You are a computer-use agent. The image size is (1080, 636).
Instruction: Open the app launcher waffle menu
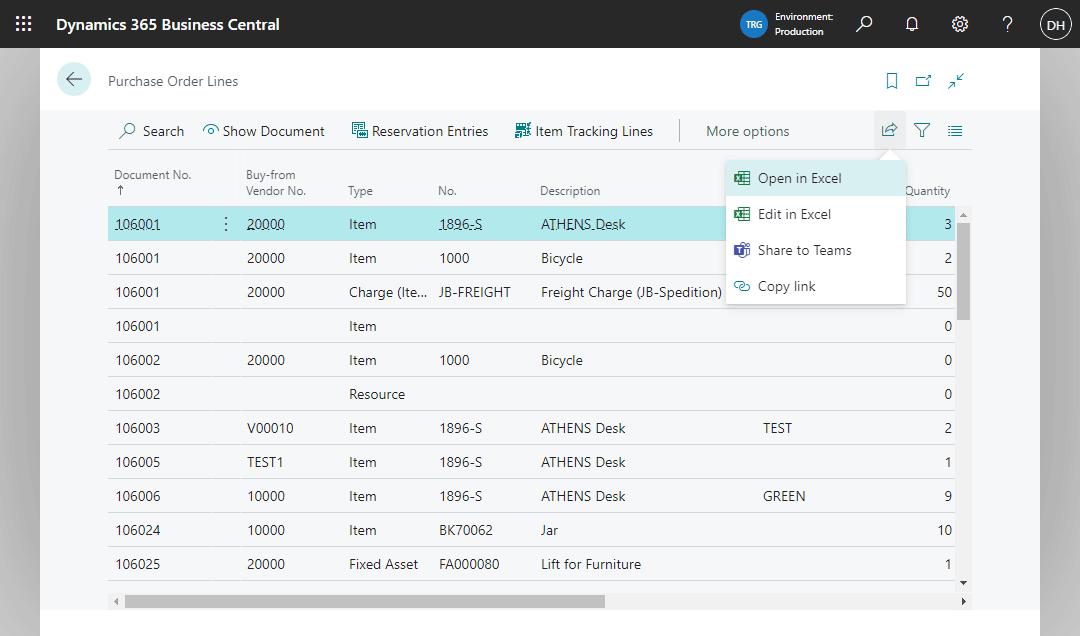23,24
